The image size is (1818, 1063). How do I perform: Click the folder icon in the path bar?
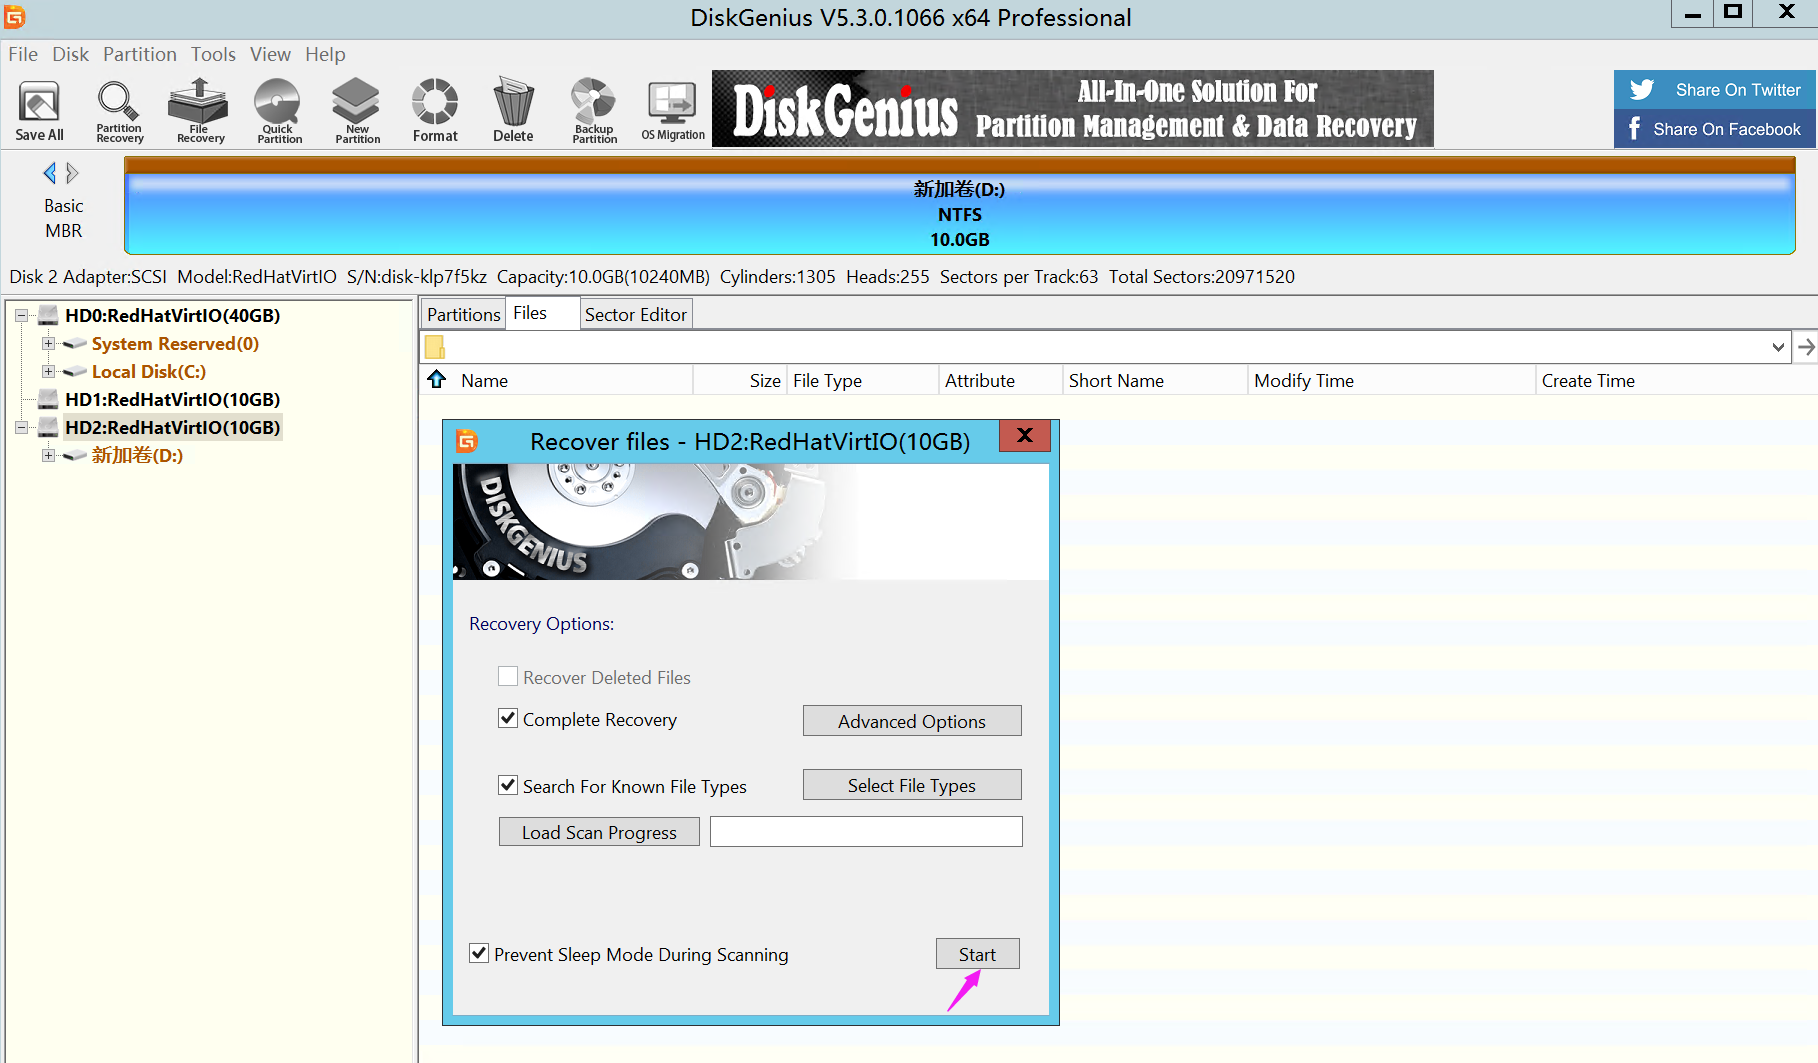click(x=435, y=347)
